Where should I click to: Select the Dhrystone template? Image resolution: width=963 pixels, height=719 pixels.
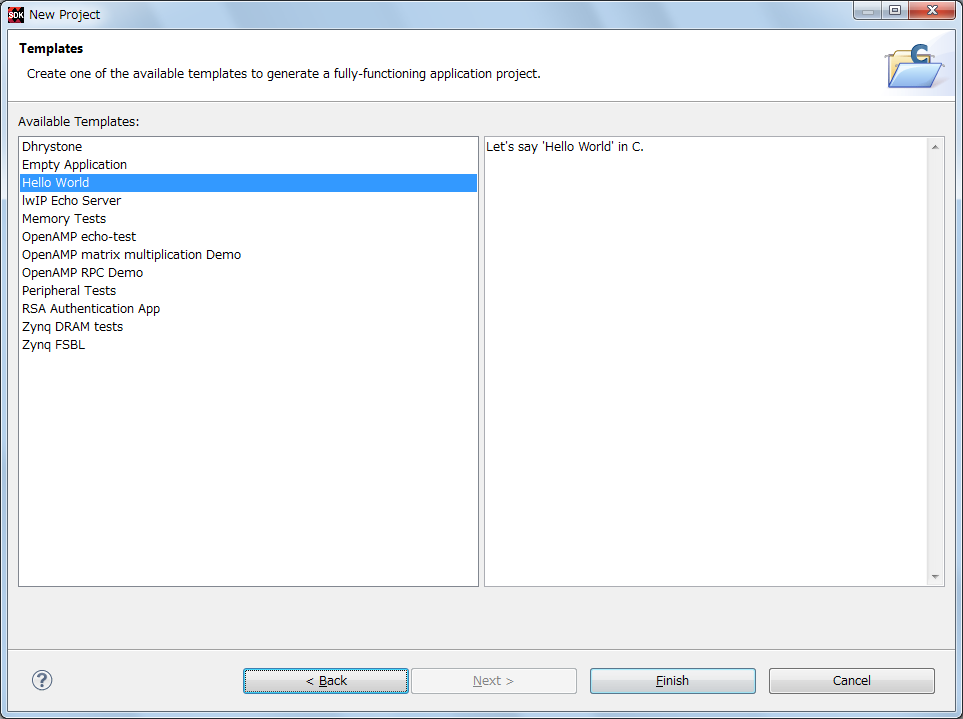pos(52,147)
